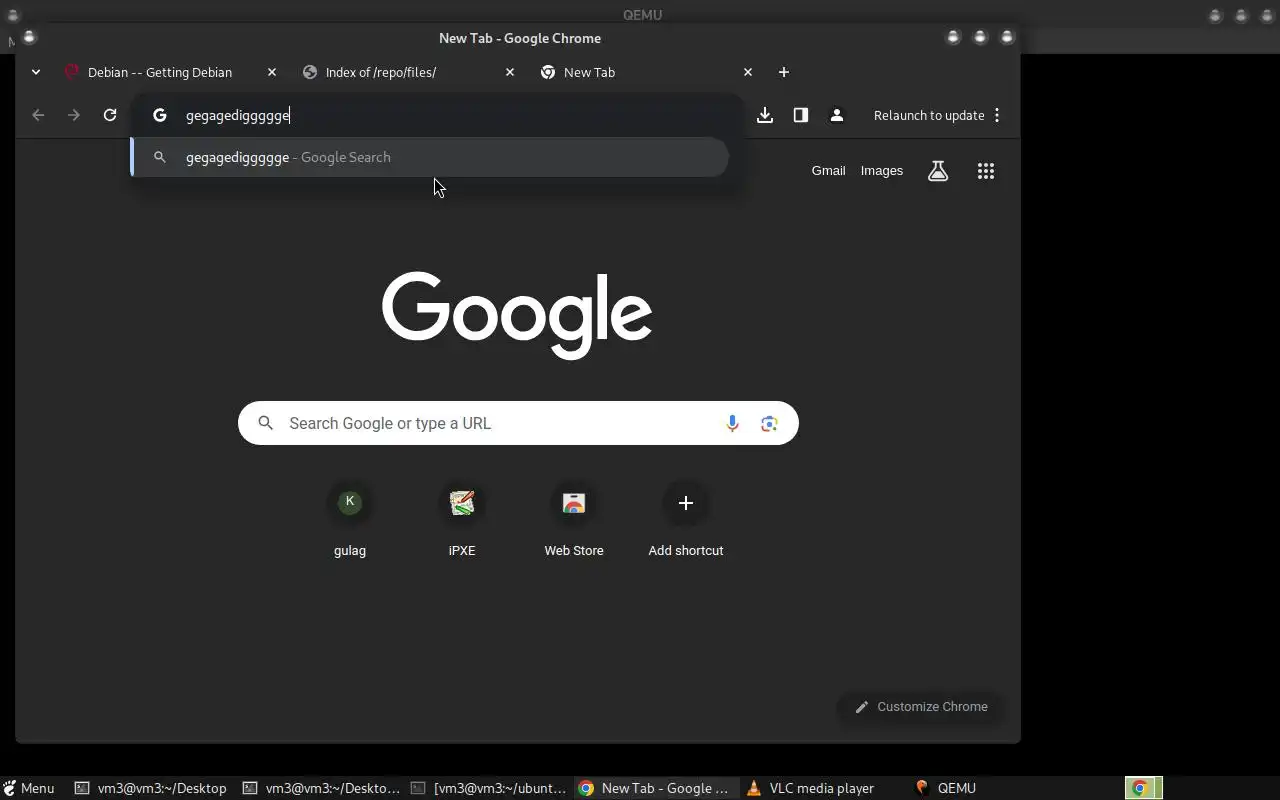
Task: Open the gulag shortcut
Action: pos(350,520)
